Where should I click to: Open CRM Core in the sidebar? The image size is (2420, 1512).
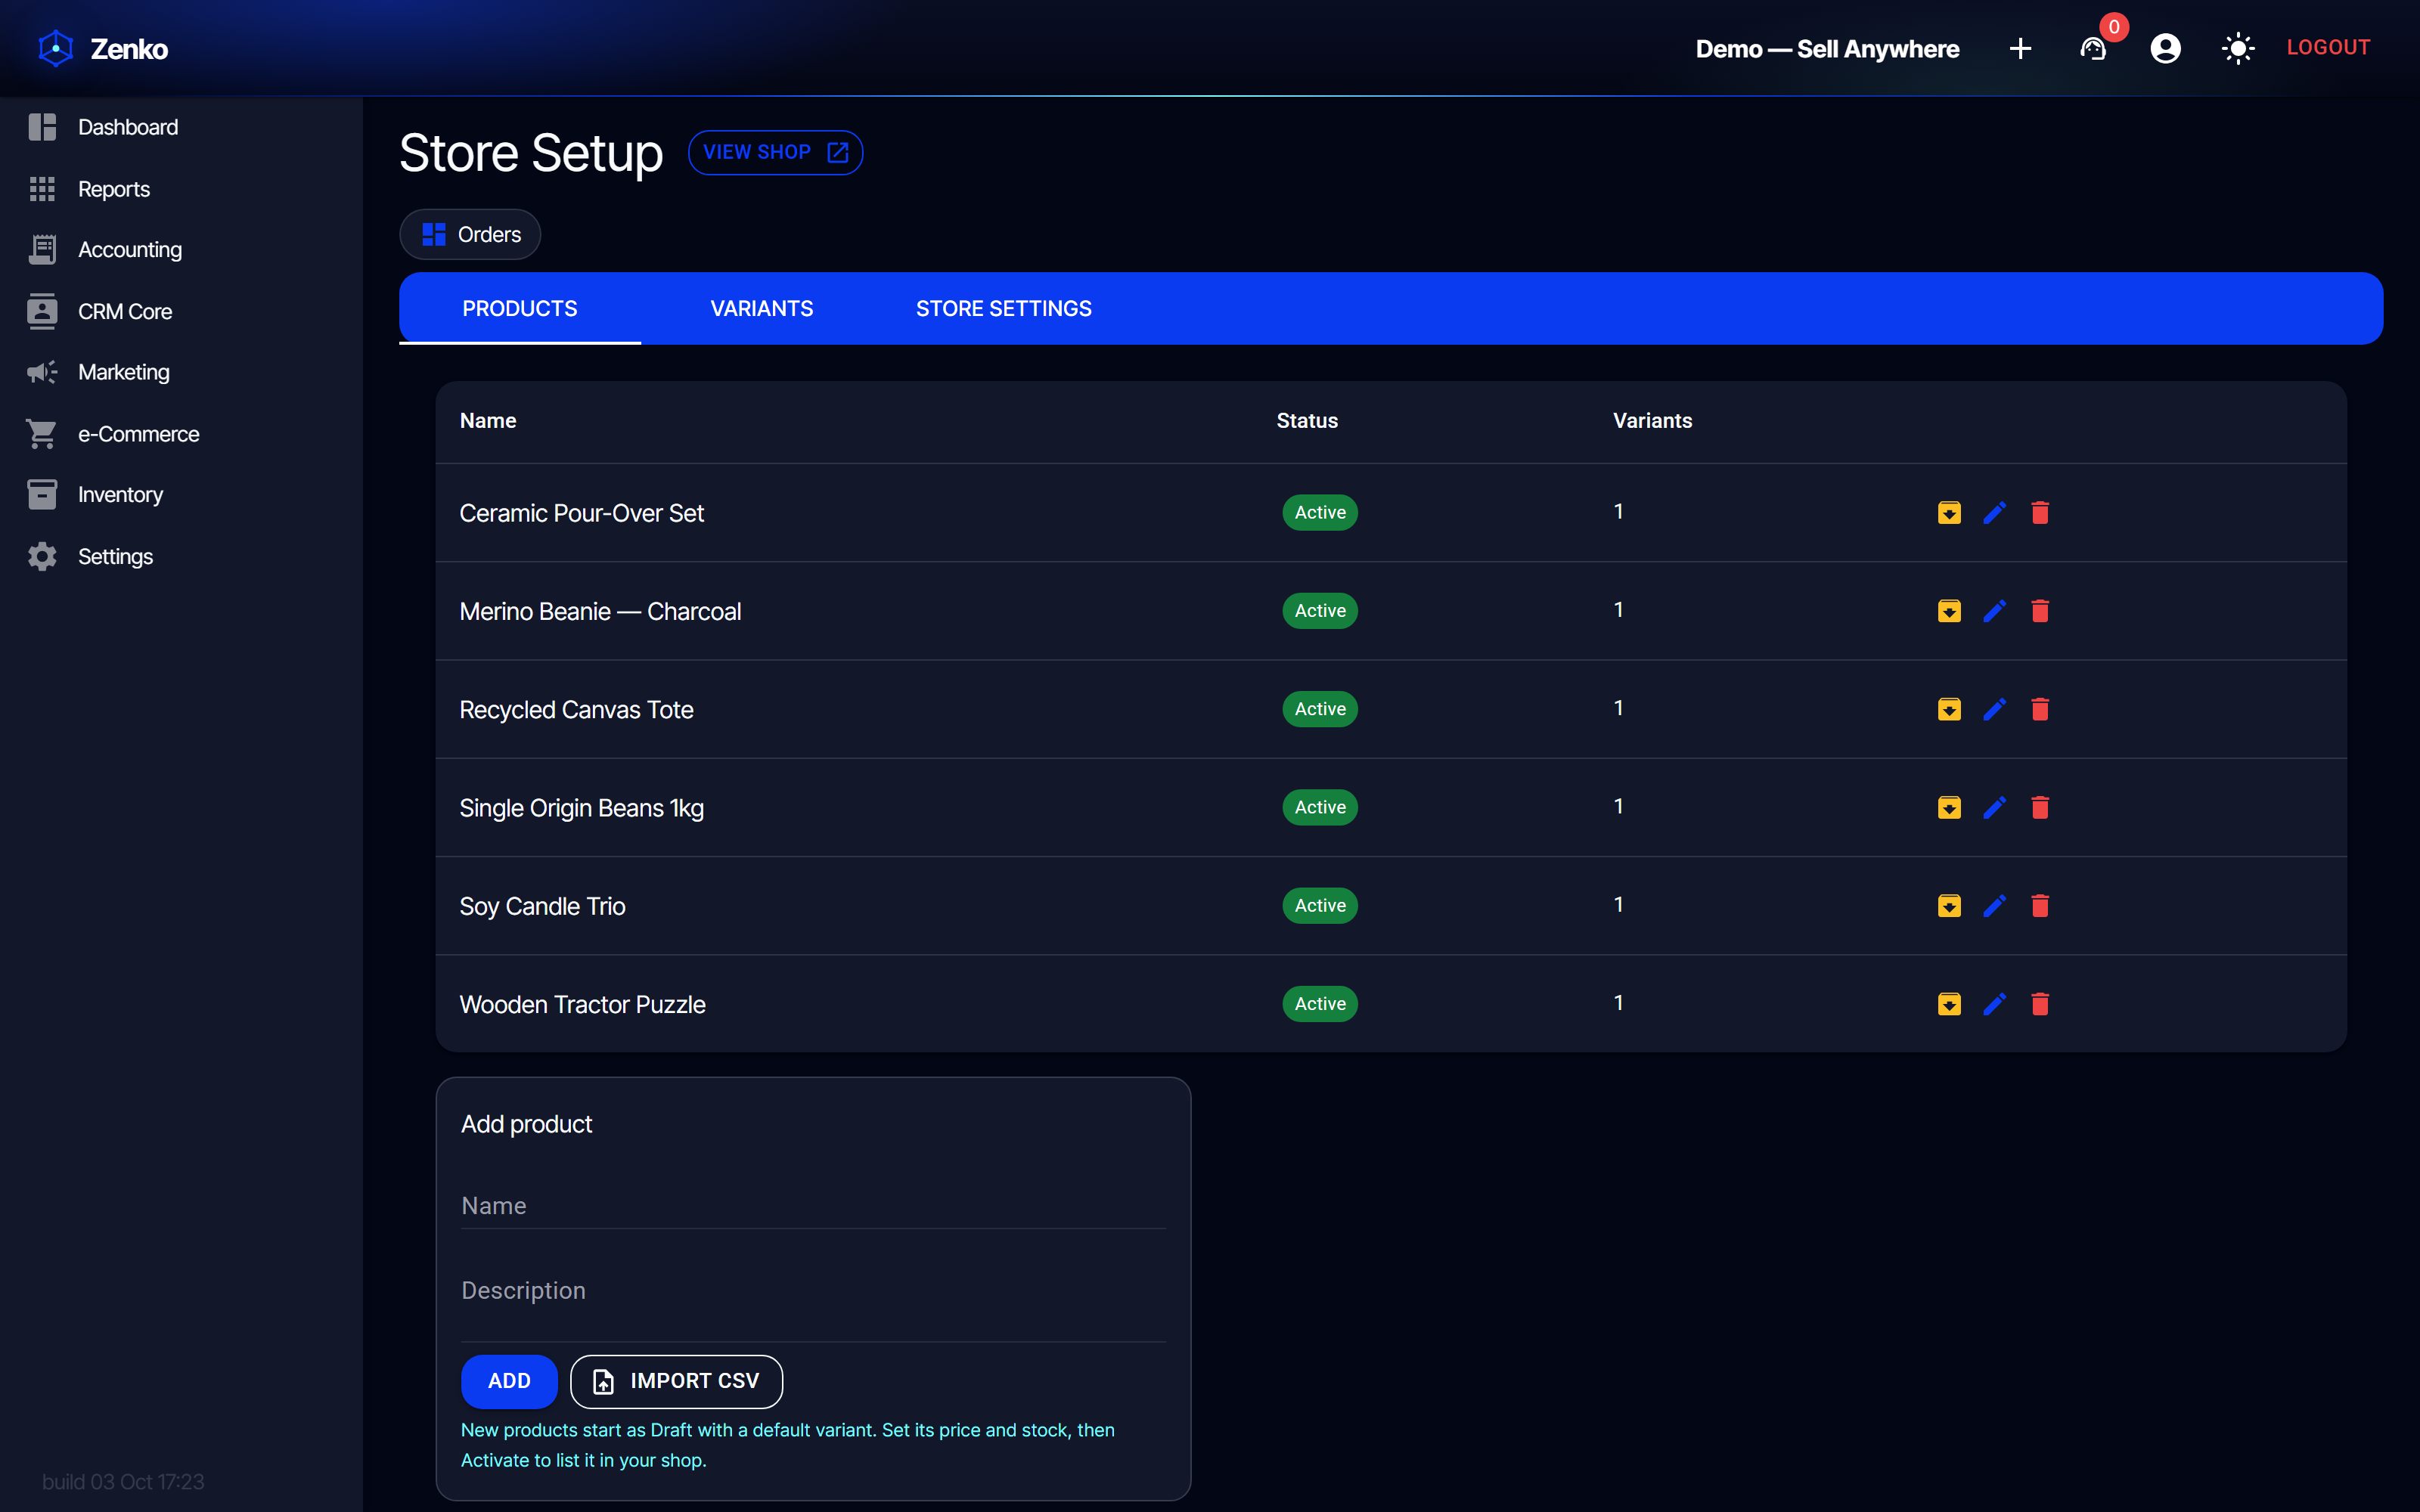[181, 311]
